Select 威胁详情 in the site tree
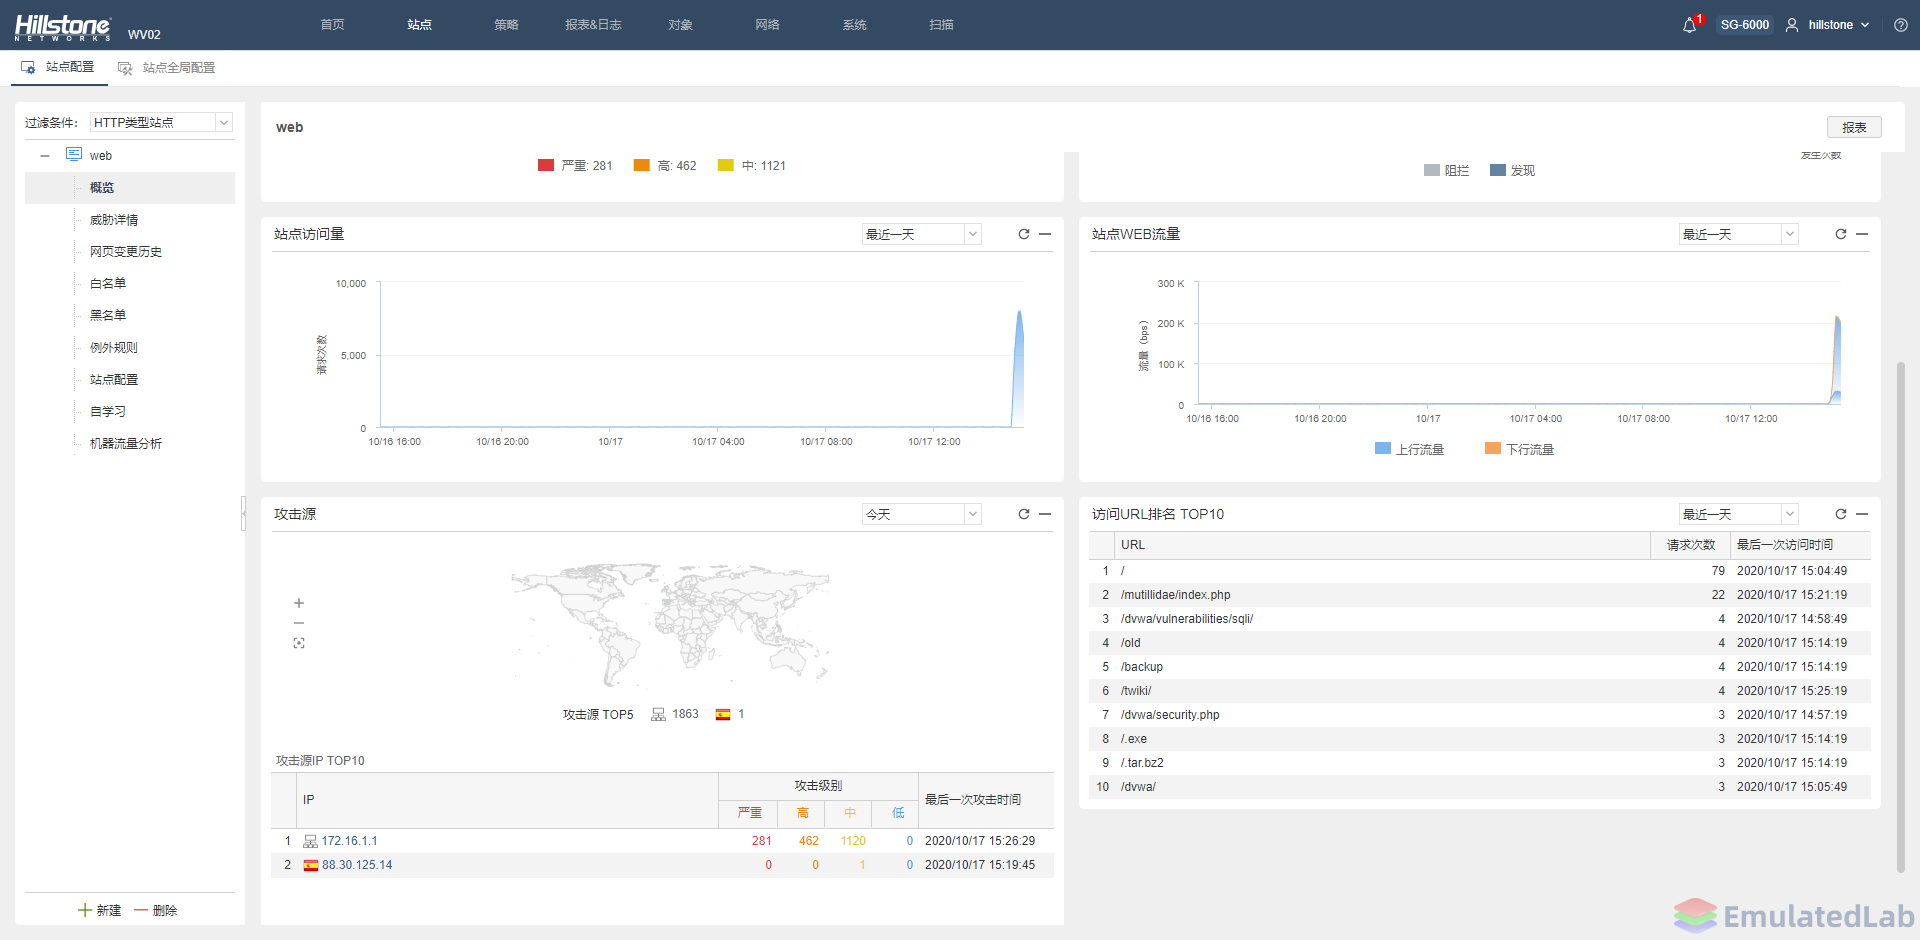Viewport: 1920px width, 940px height. (x=114, y=220)
